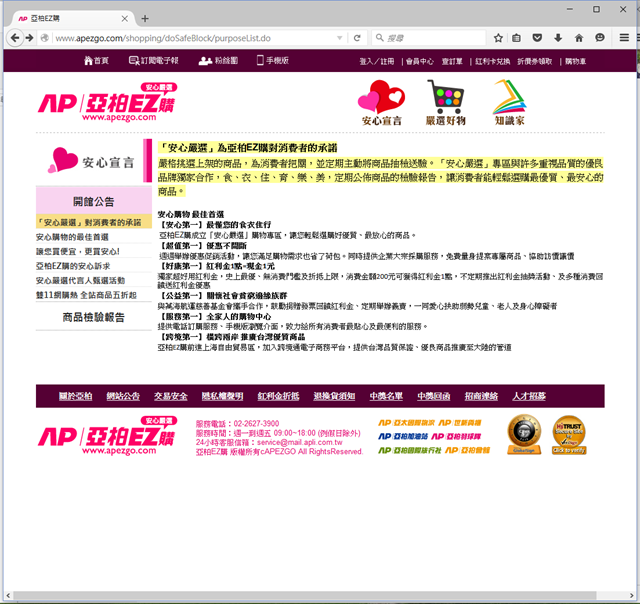Open 讓您買便宜，更買安心! sidebar item
Image resolution: width=640 pixels, height=604 pixels.
(x=78, y=251)
